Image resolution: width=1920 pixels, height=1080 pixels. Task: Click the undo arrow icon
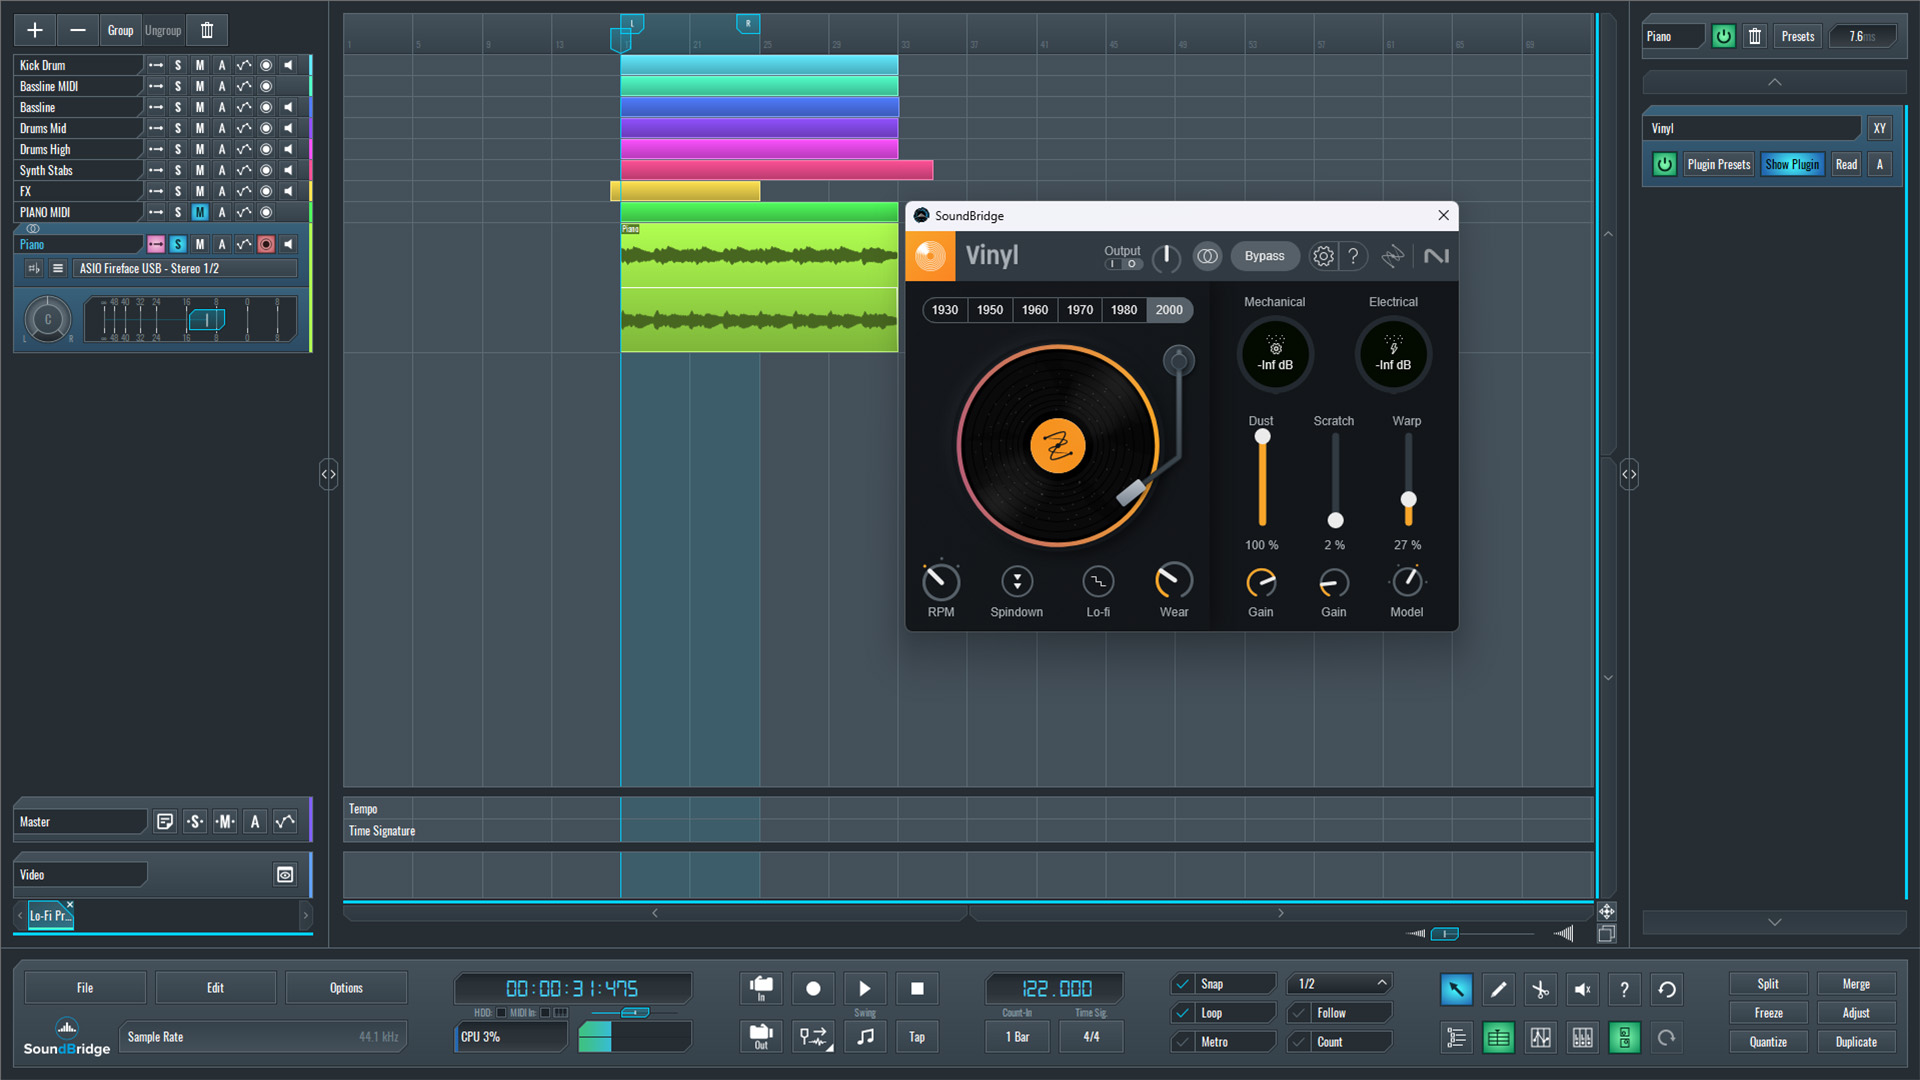(1667, 989)
